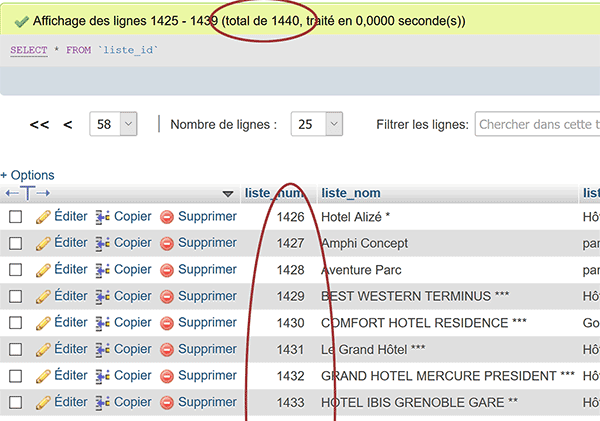Image resolution: width=600 pixels, height=421 pixels.
Task: Click cell value 1429 in liste_num
Action: (290, 297)
